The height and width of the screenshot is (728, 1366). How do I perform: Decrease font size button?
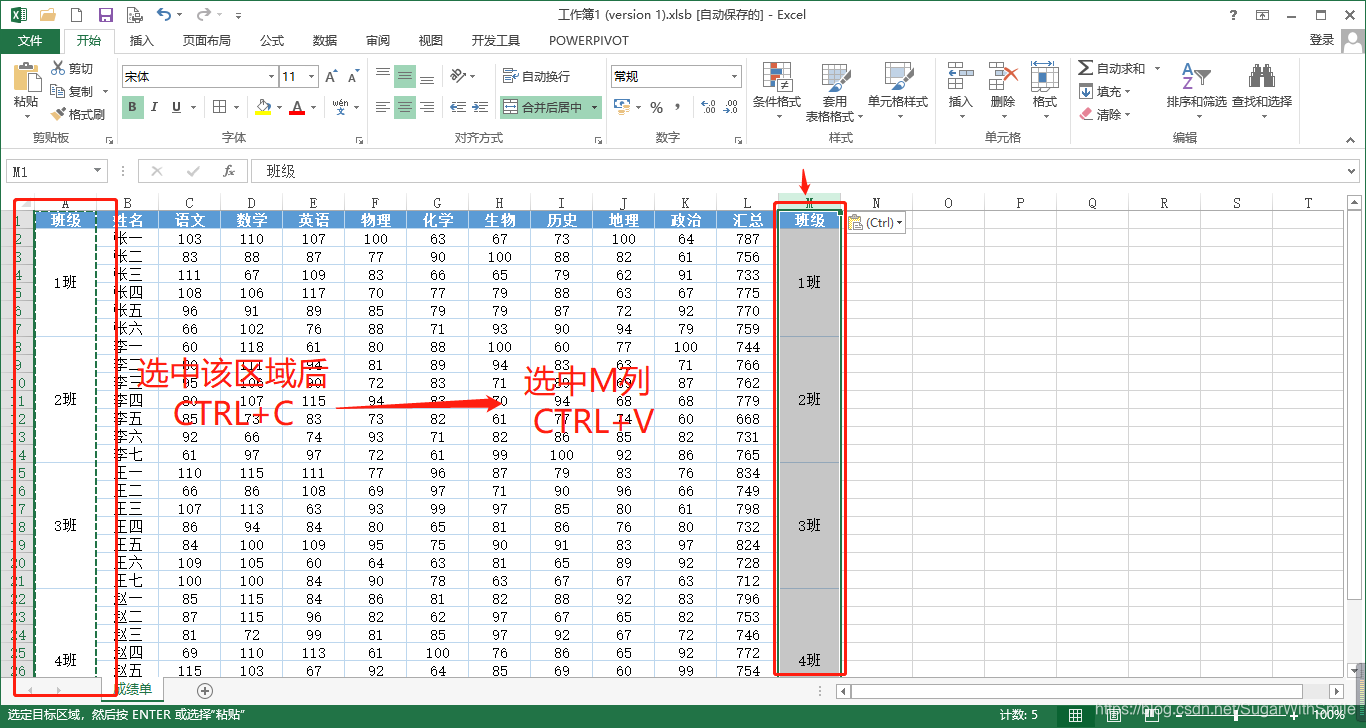pos(354,76)
